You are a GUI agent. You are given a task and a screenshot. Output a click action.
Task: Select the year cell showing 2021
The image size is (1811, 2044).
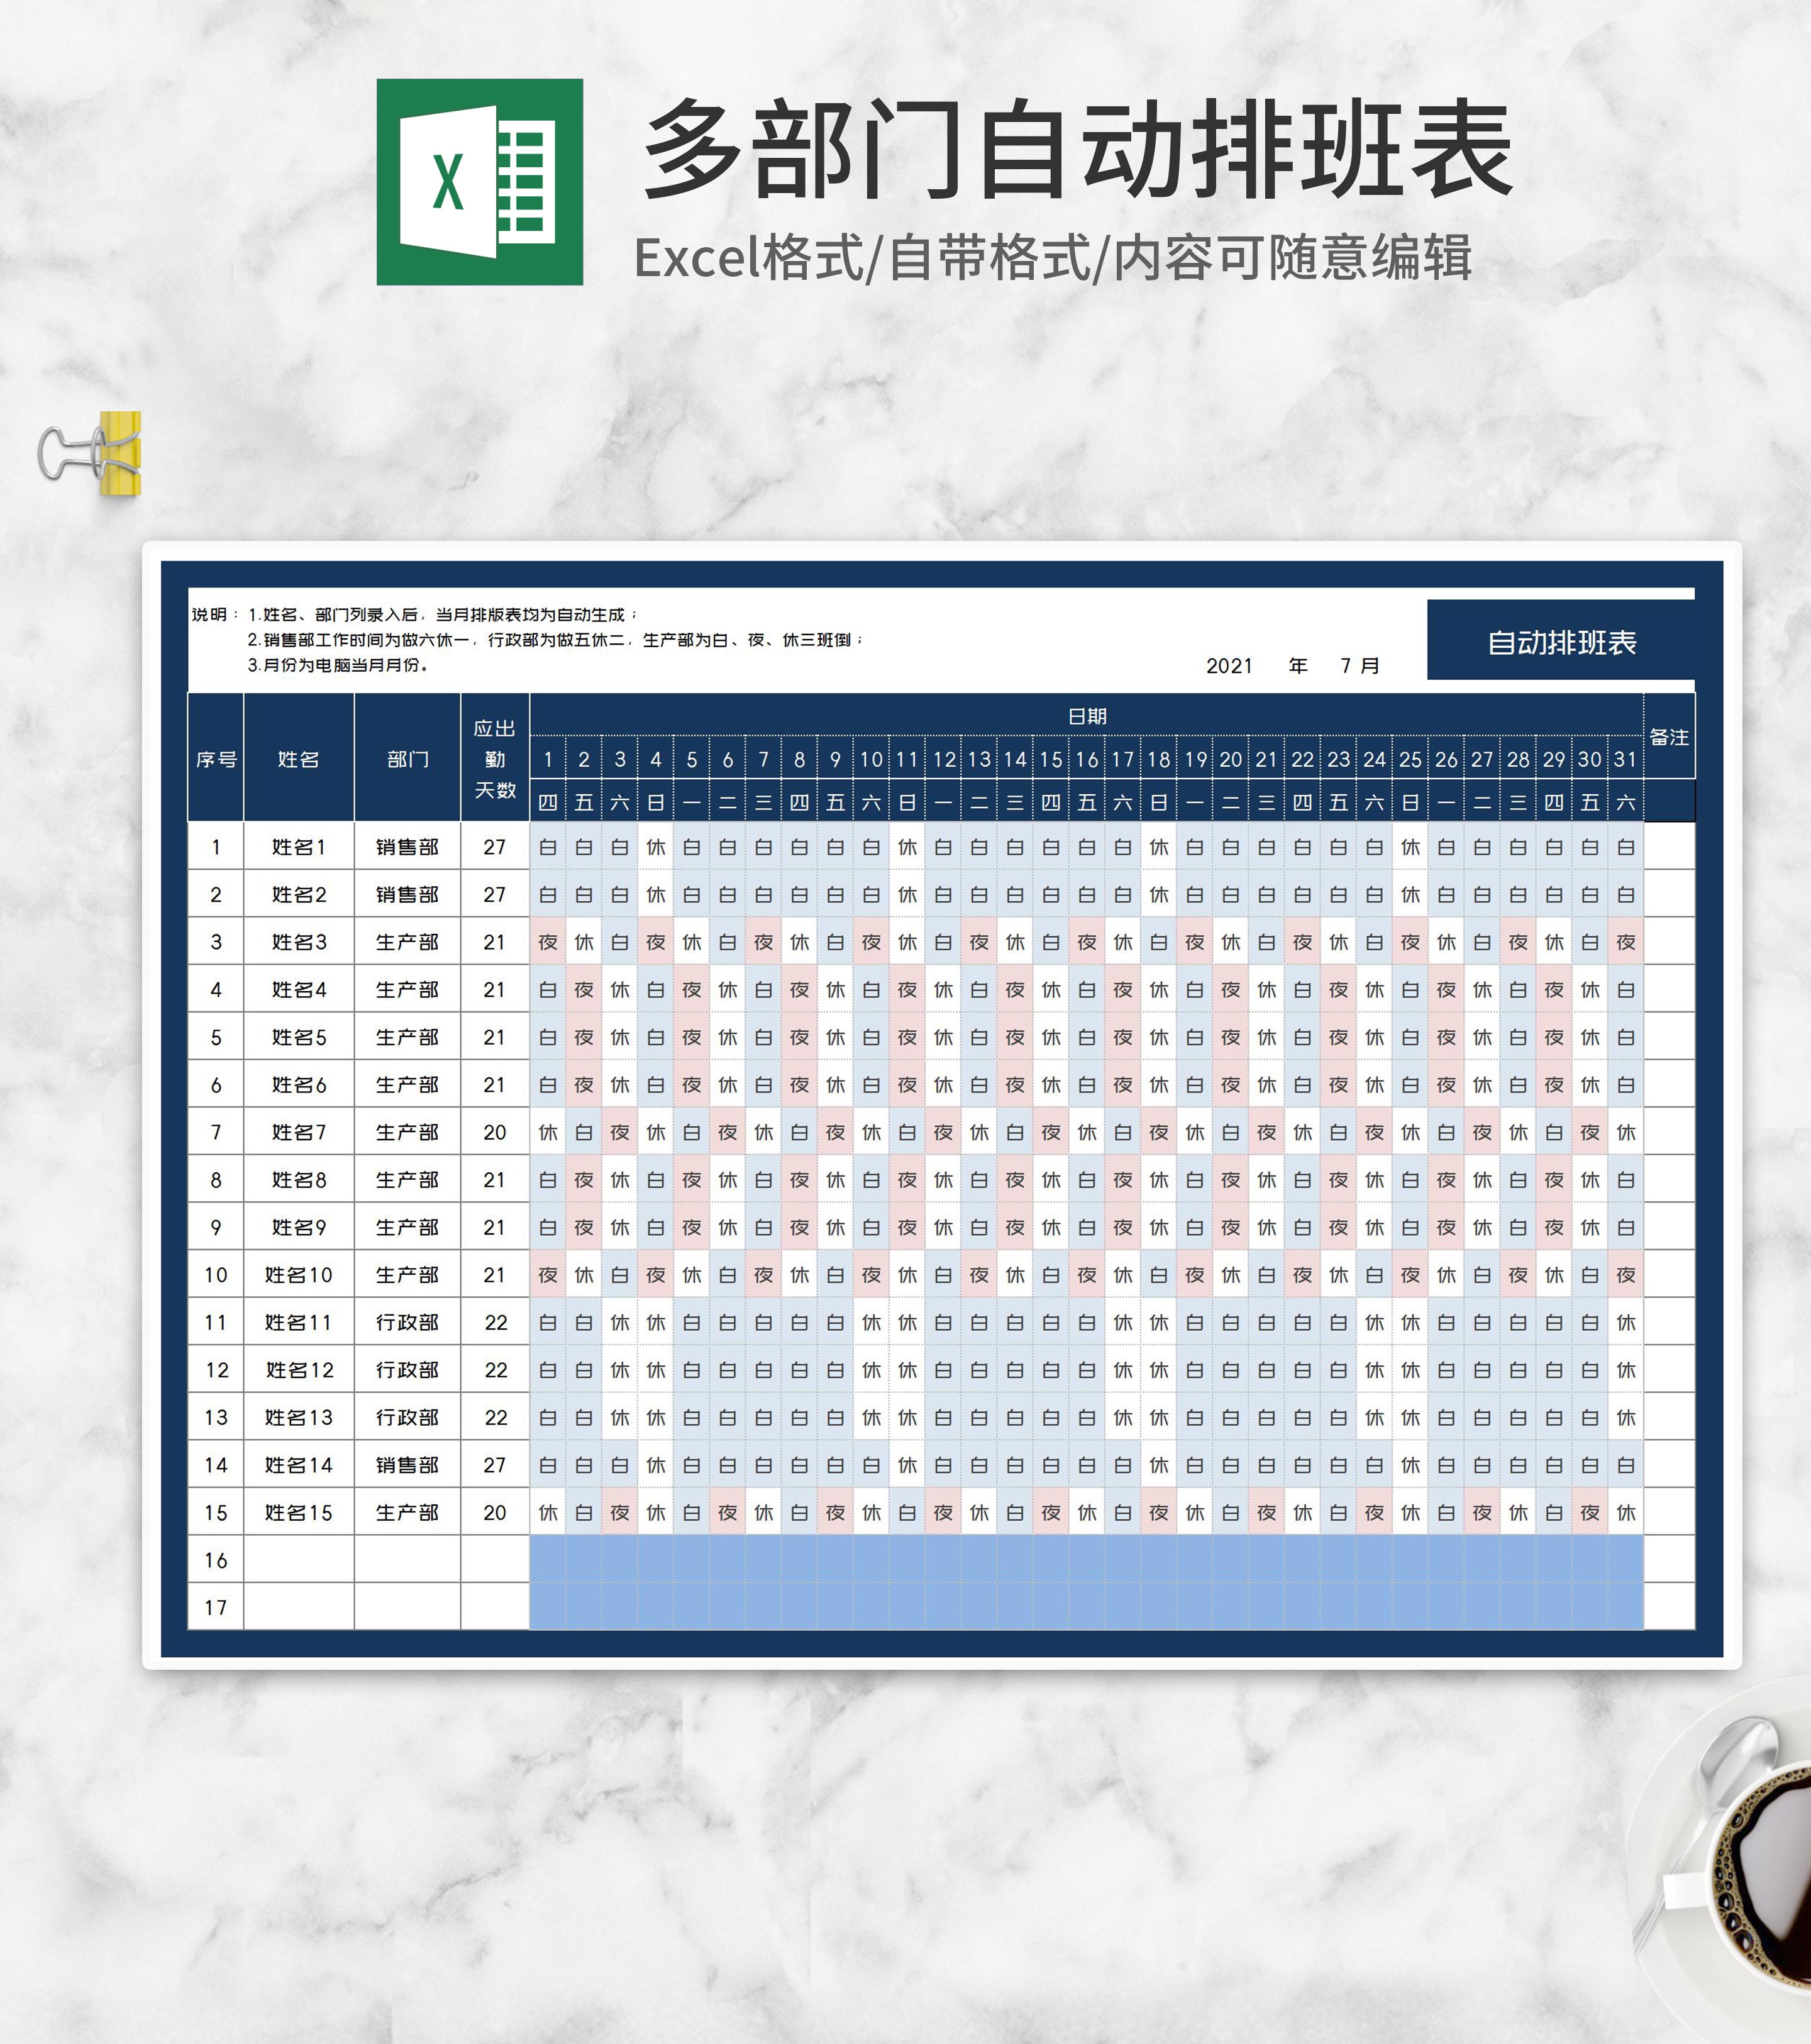tap(1229, 666)
